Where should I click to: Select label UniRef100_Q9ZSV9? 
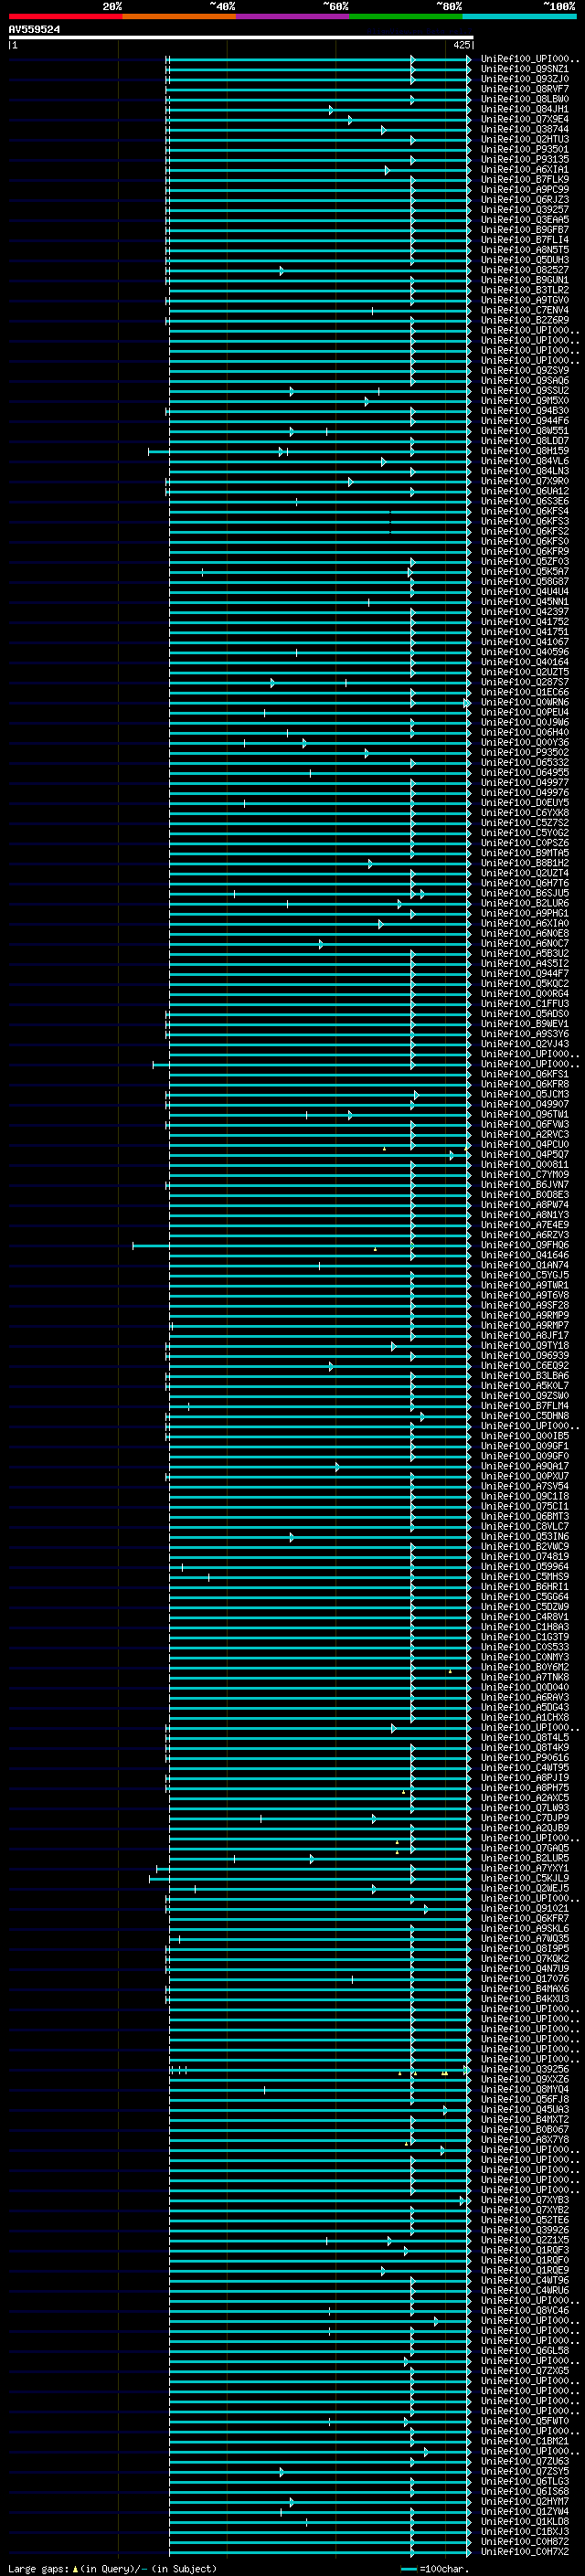point(525,371)
